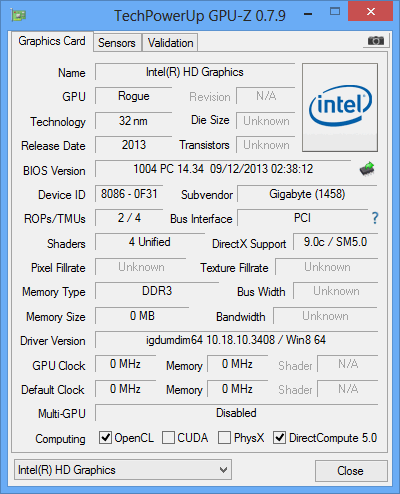Click the Bandwidth Unknown field
Image resolution: width=400 pixels, height=494 pixels.
tap(326, 316)
